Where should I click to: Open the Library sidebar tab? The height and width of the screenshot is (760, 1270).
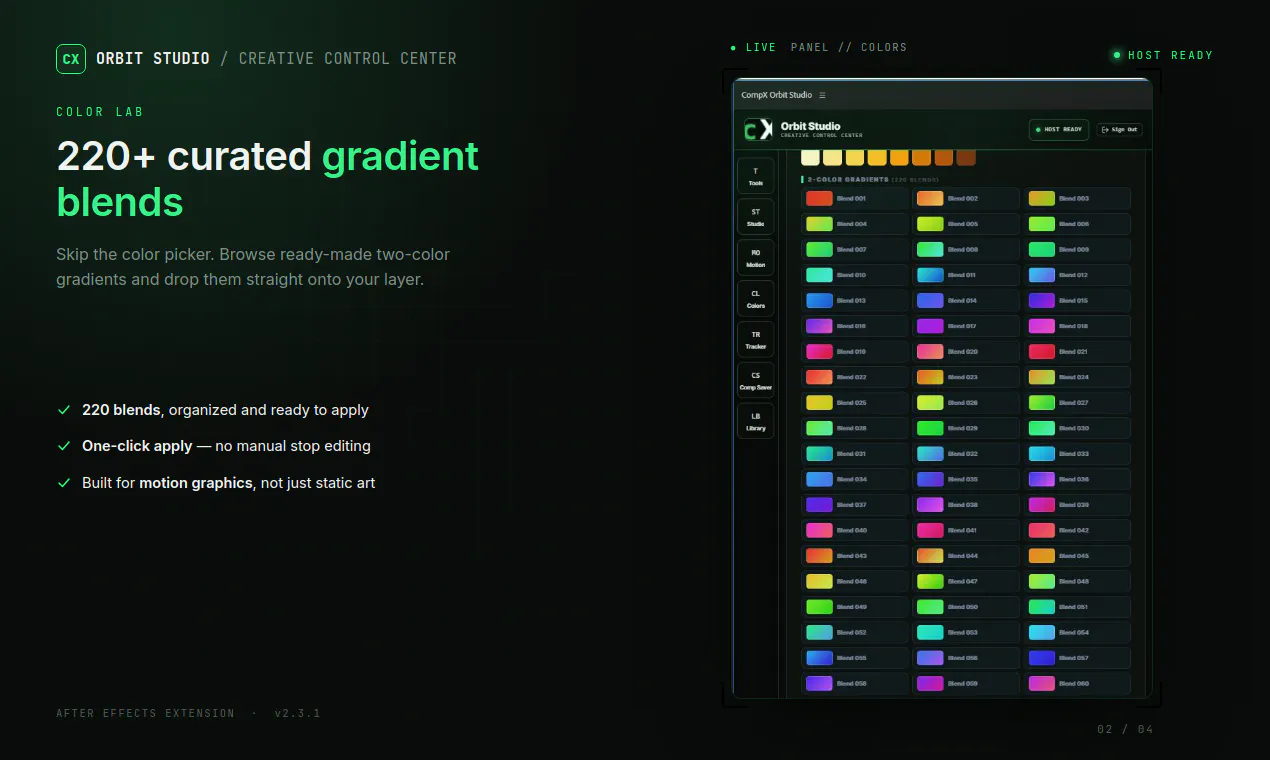click(x=756, y=421)
